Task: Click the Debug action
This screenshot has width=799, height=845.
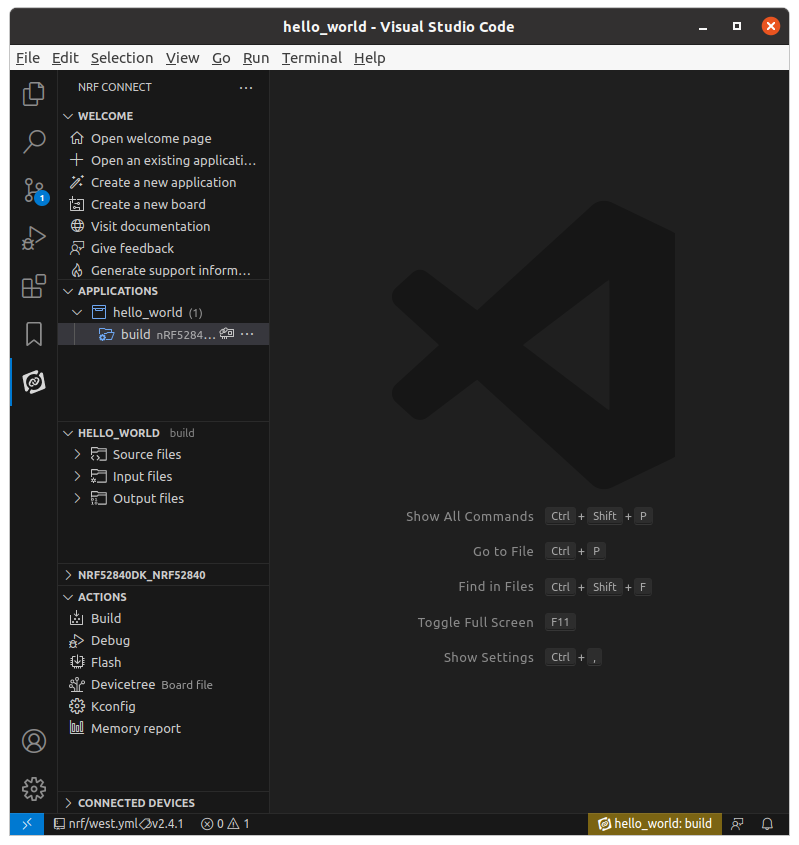Action: pos(163,641)
